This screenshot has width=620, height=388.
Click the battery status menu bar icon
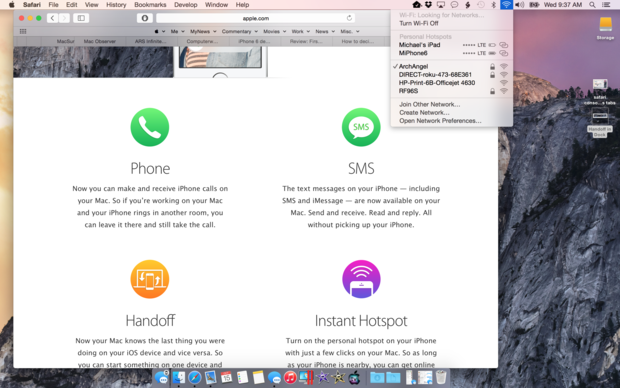point(534,5)
